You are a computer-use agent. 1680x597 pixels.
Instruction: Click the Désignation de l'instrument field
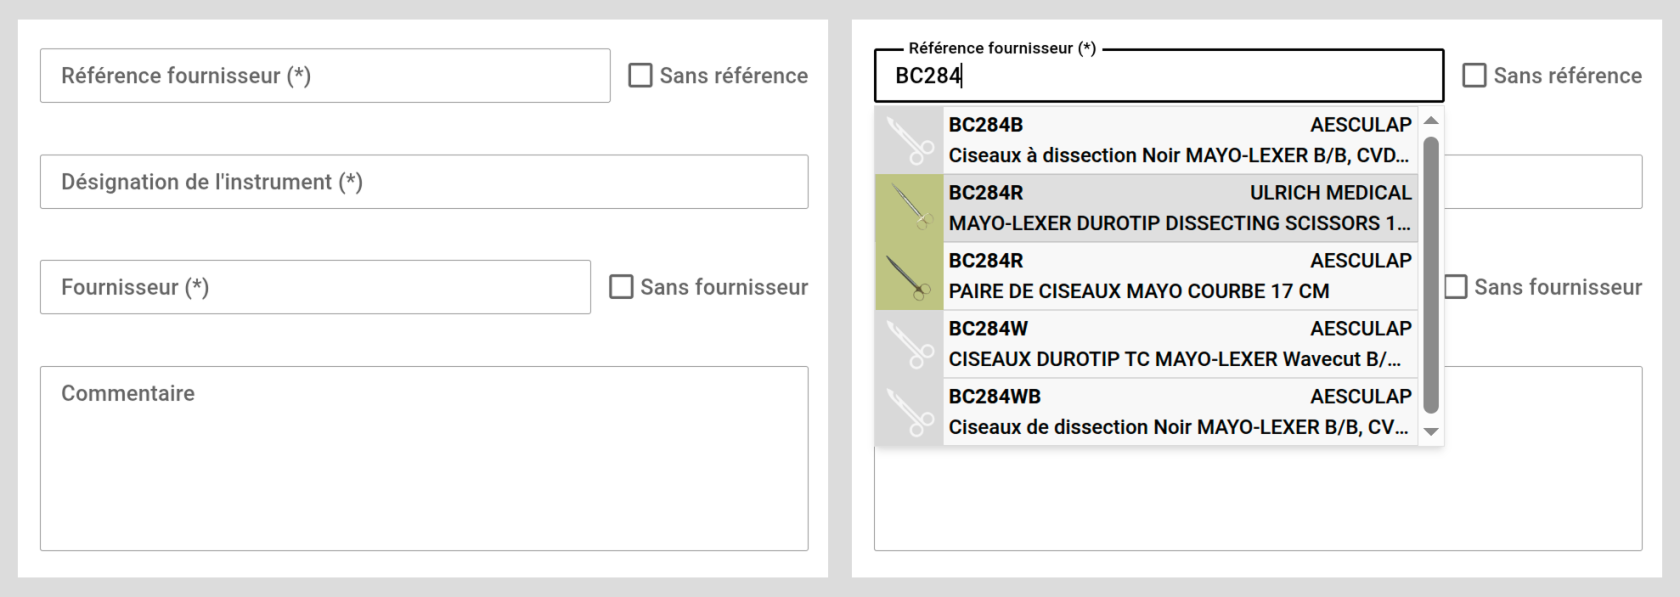point(424,182)
